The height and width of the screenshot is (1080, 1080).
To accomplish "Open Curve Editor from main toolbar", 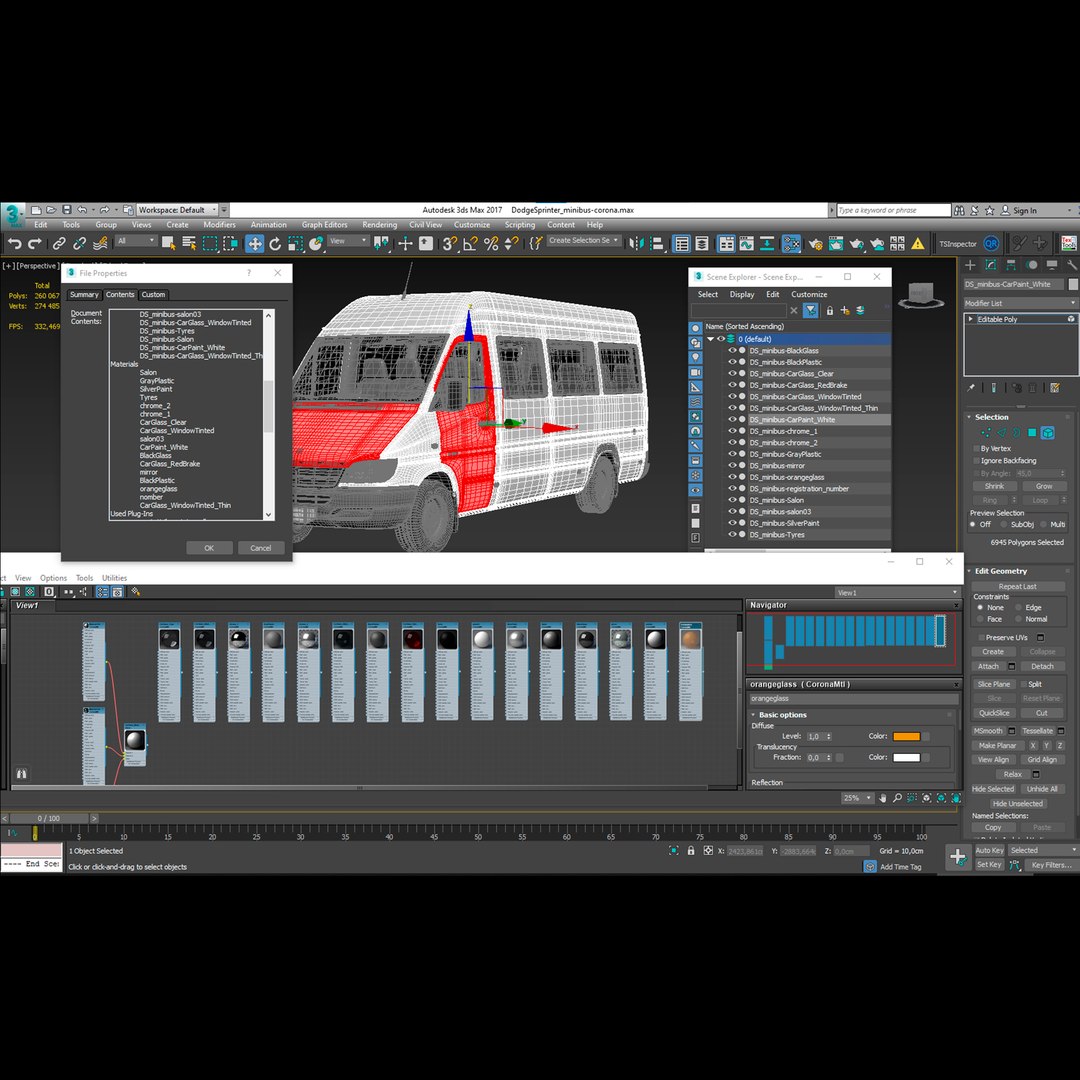I will [x=747, y=243].
